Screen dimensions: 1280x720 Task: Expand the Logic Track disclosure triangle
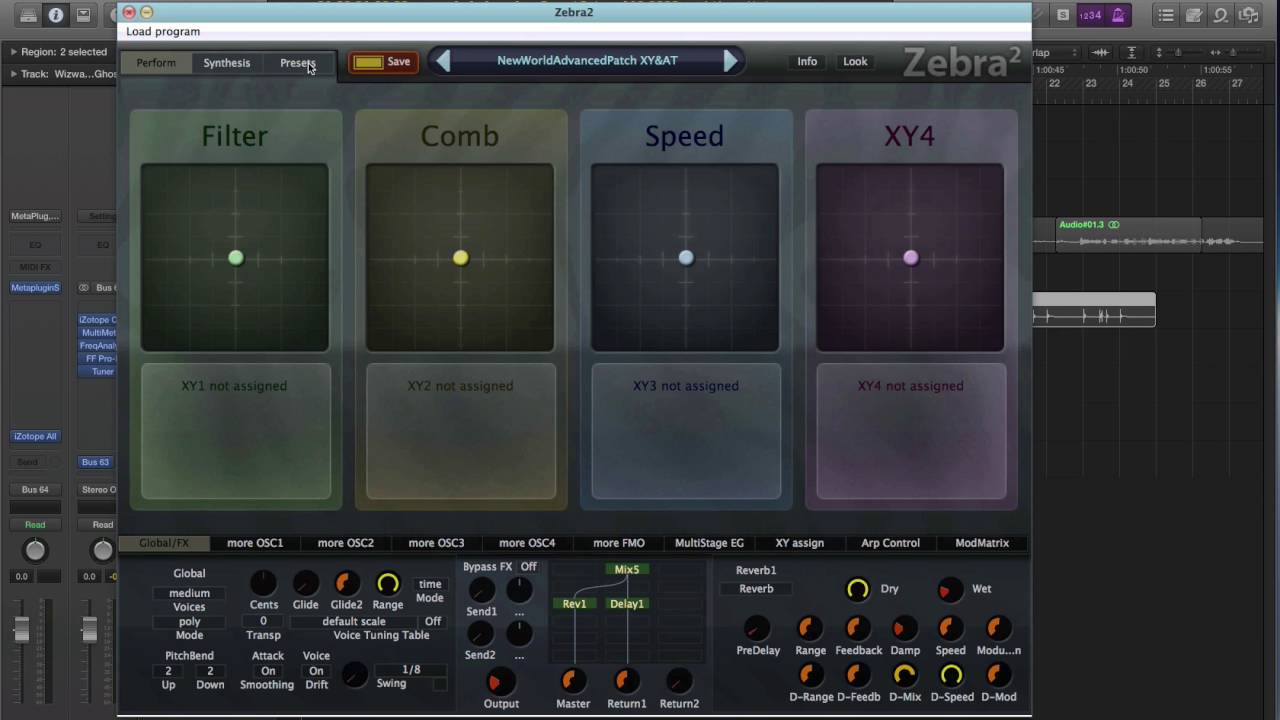pos(14,74)
